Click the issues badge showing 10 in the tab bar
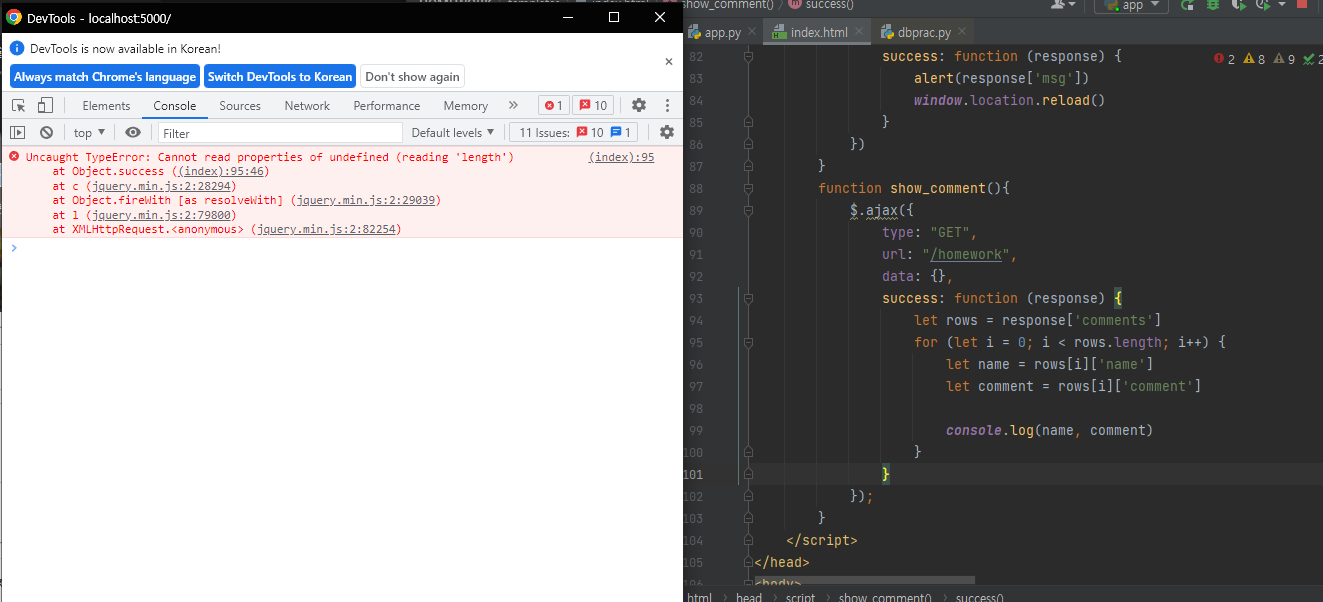This screenshot has width=1323, height=602. (592, 105)
